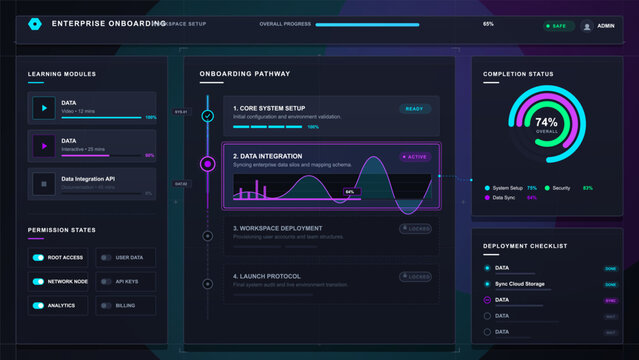Open the "1. CORE SYSTEM SETUP" step title
Image resolution: width=639 pixels, height=360 pixels.
[269, 108]
